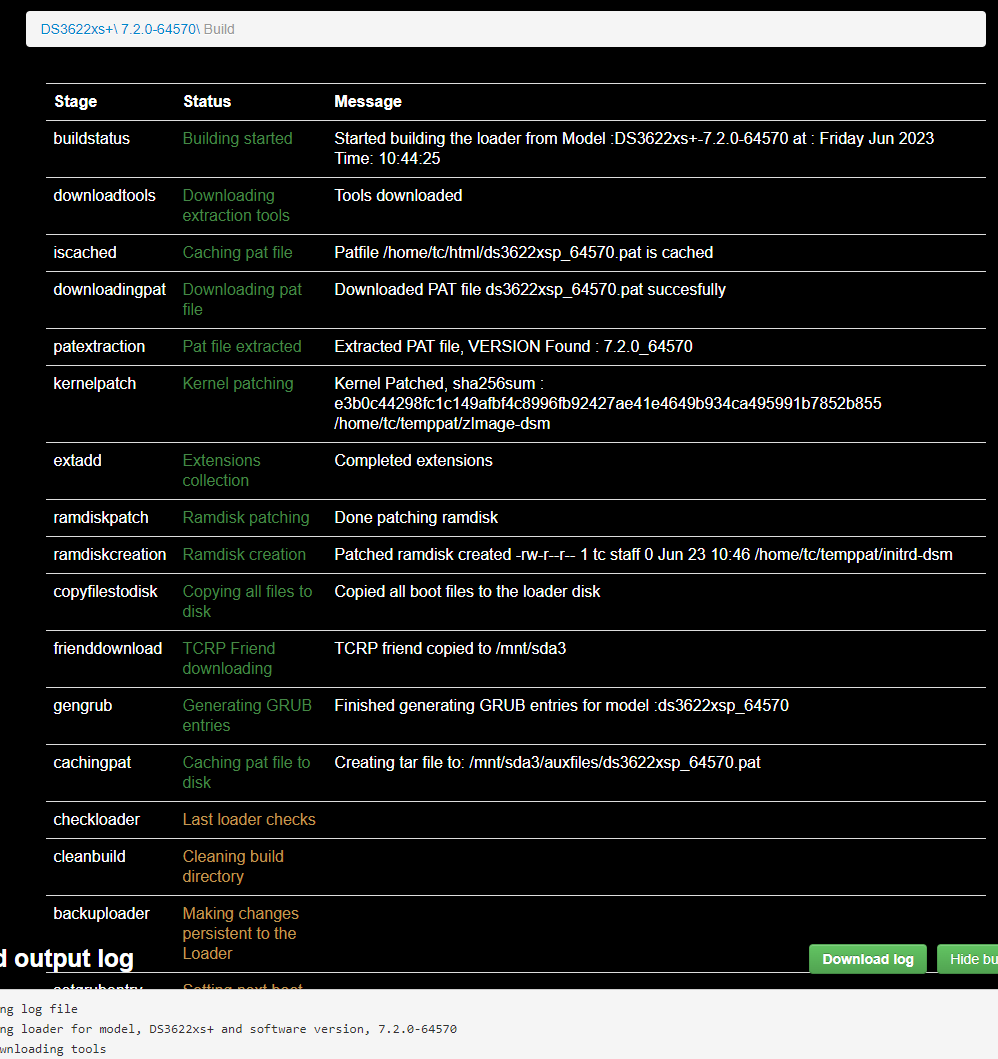Select the 'Caching pat file to disk' status
The height and width of the screenshot is (1059, 998).
(x=246, y=773)
